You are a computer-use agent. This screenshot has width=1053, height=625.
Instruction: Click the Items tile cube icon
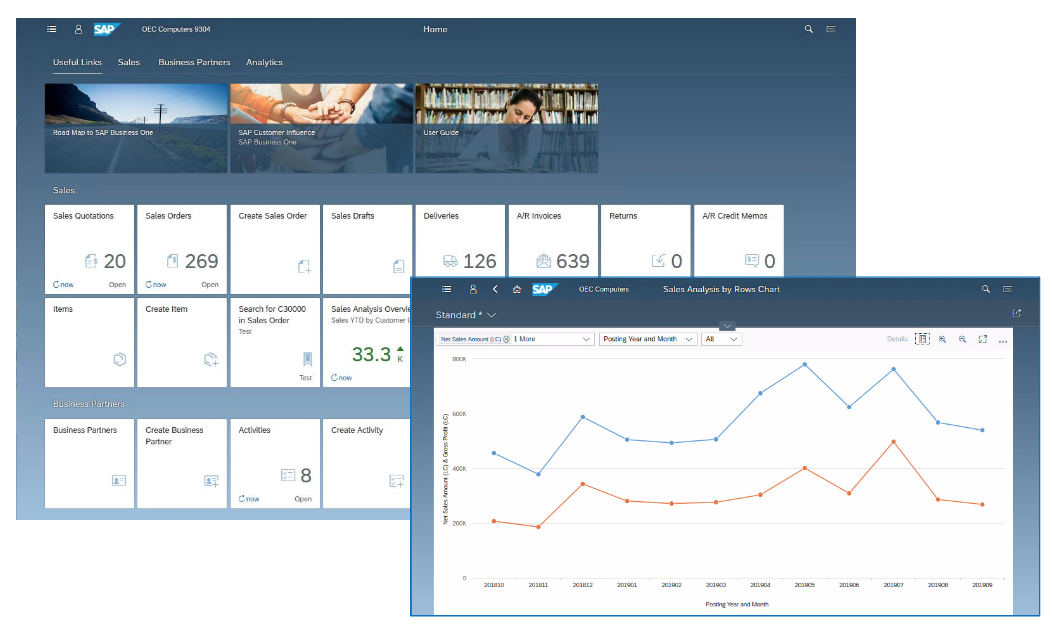(x=120, y=359)
